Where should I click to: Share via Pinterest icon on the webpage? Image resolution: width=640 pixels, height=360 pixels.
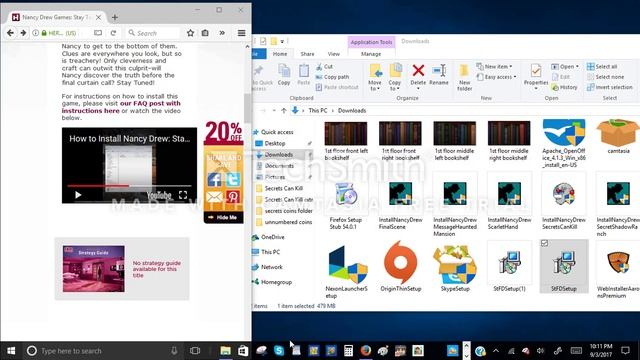[233, 197]
